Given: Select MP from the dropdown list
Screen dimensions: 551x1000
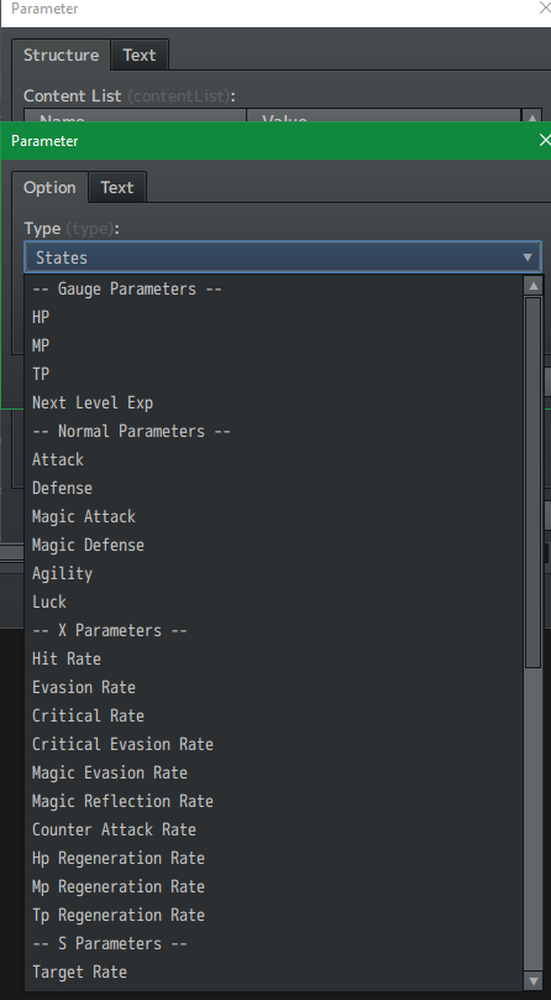Looking at the screenshot, I should 274,346.
